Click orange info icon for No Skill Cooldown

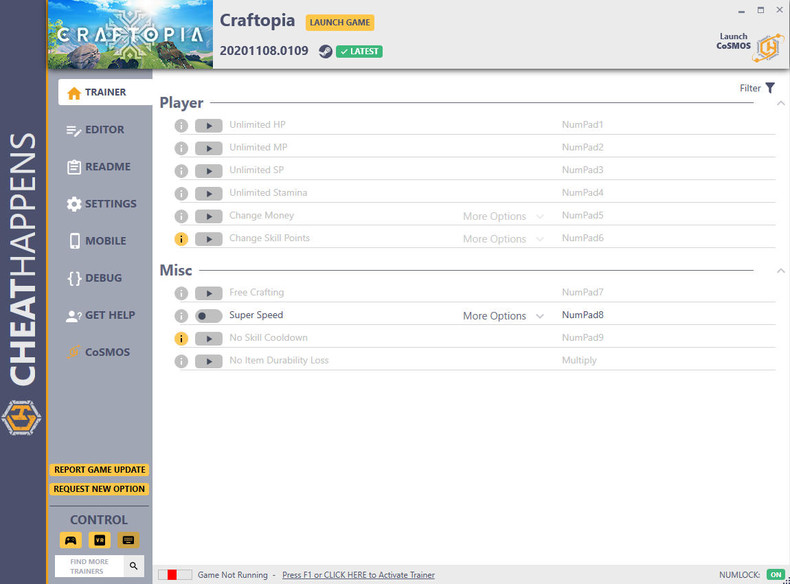coord(181,339)
